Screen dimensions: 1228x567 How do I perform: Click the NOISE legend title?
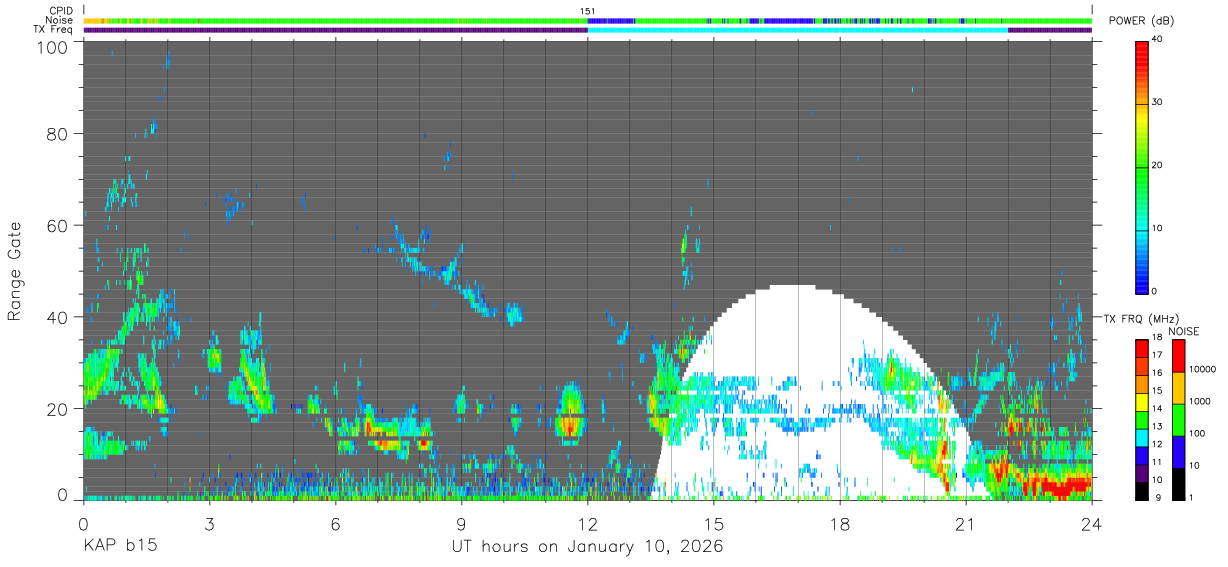(x=1185, y=331)
